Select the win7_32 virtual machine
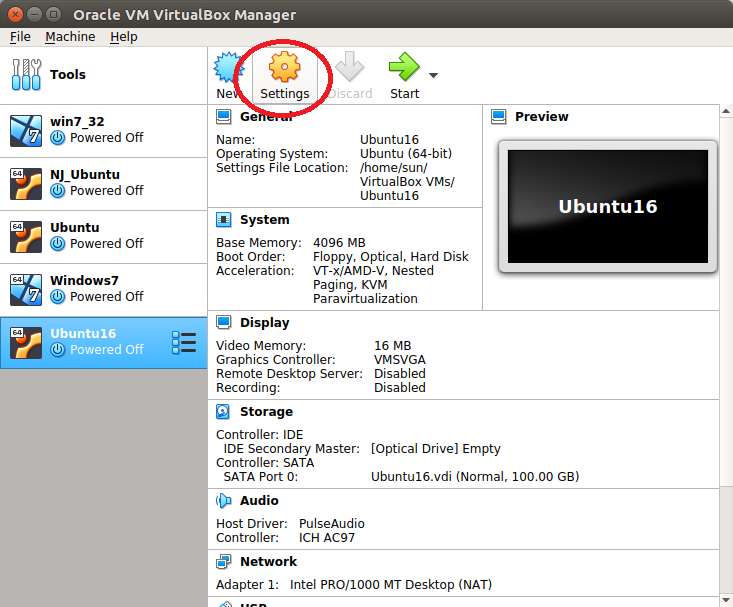This screenshot has width=733, height=607. (x=103, y=131)
